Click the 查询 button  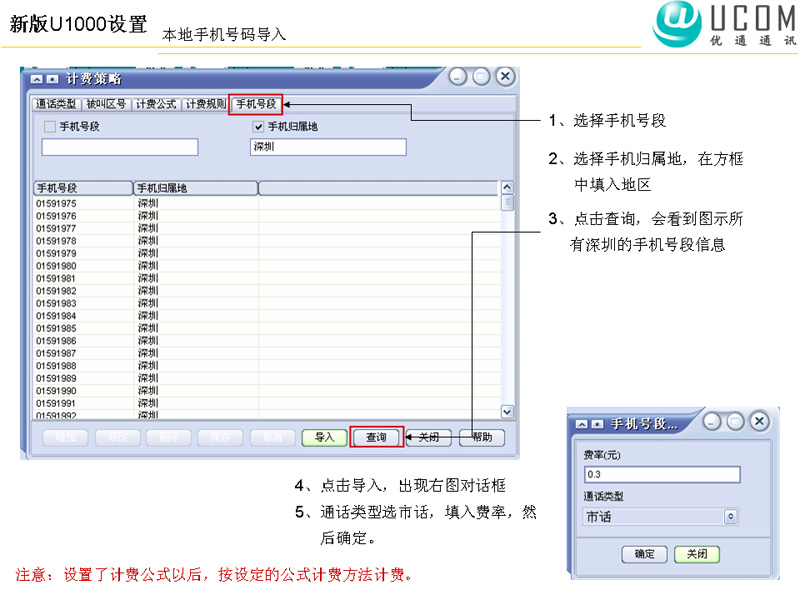[377, 438]
